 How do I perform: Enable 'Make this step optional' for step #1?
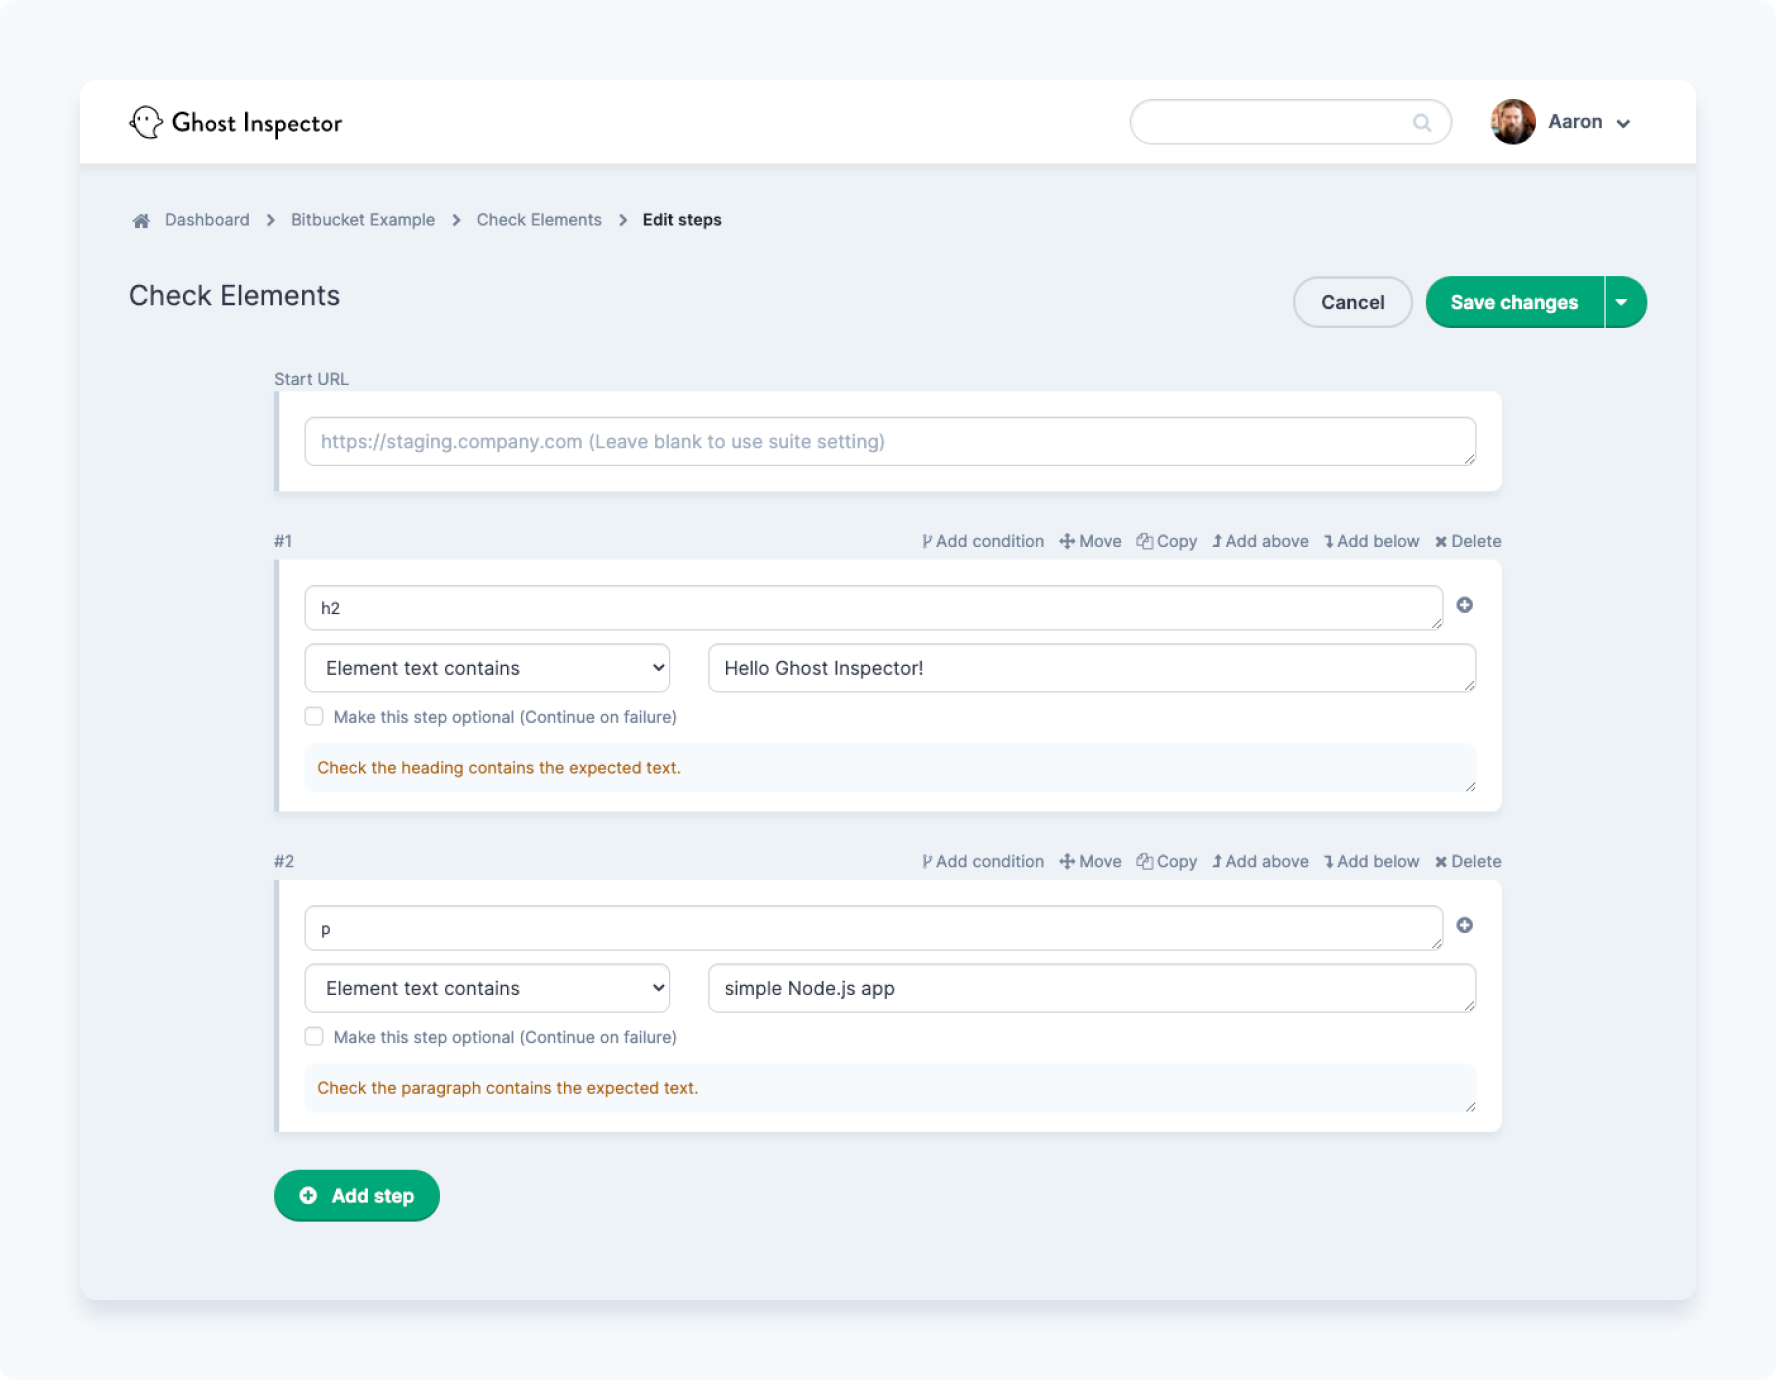coord(313,716)
